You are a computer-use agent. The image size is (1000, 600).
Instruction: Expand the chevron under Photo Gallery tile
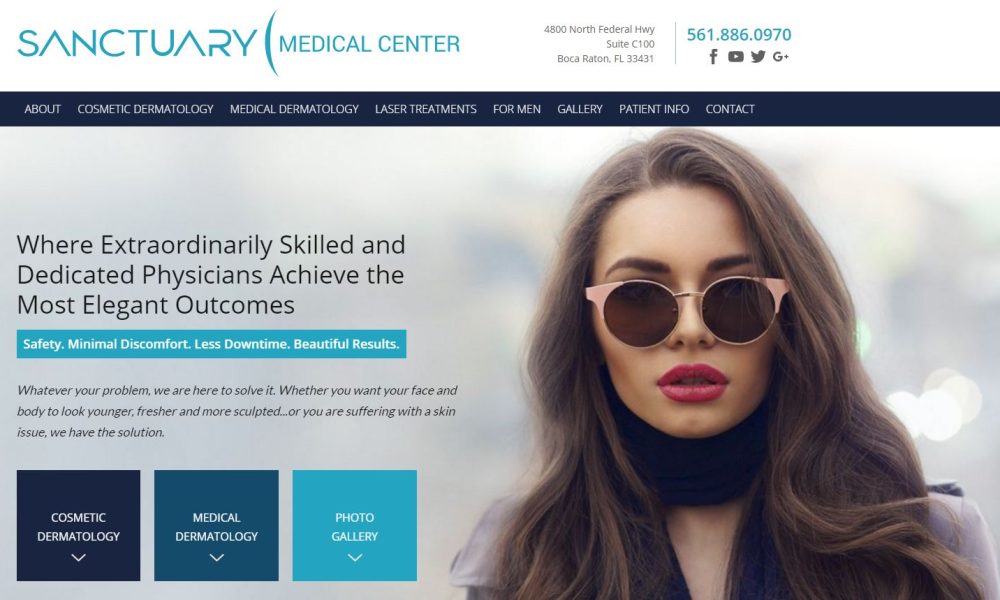pos(355,557)
